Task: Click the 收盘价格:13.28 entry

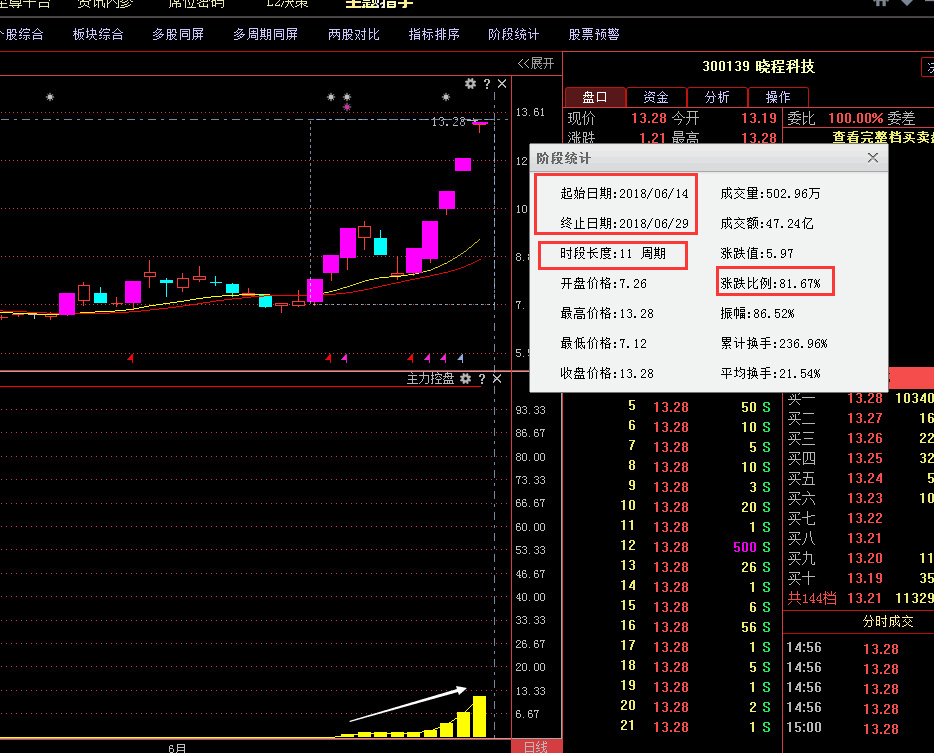Action: click(607, 374)
